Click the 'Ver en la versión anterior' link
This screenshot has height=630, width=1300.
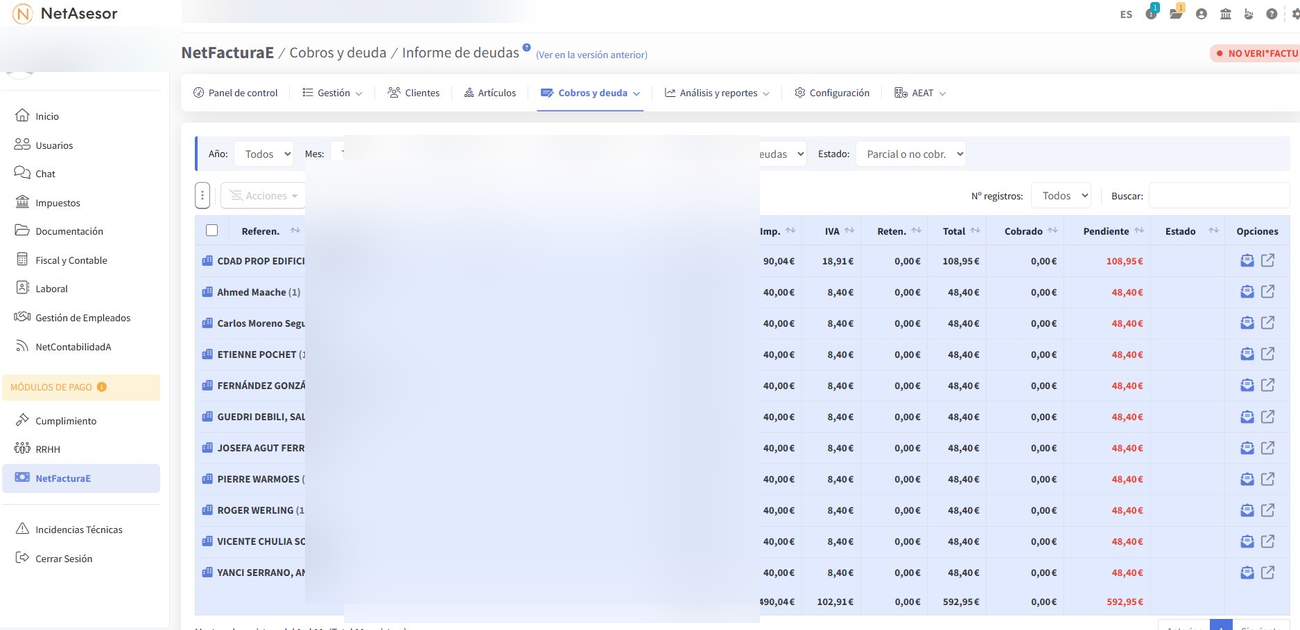591,55
